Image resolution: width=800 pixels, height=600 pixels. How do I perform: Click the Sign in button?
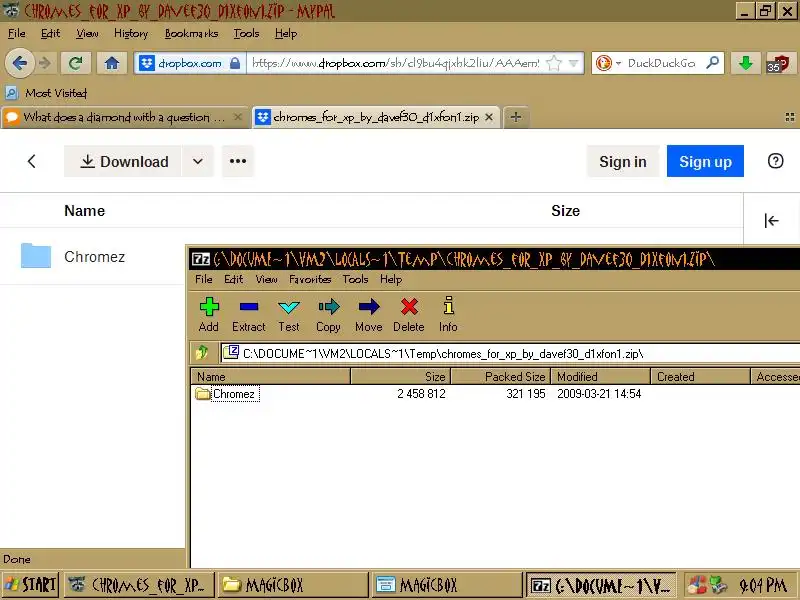point(623,161)
